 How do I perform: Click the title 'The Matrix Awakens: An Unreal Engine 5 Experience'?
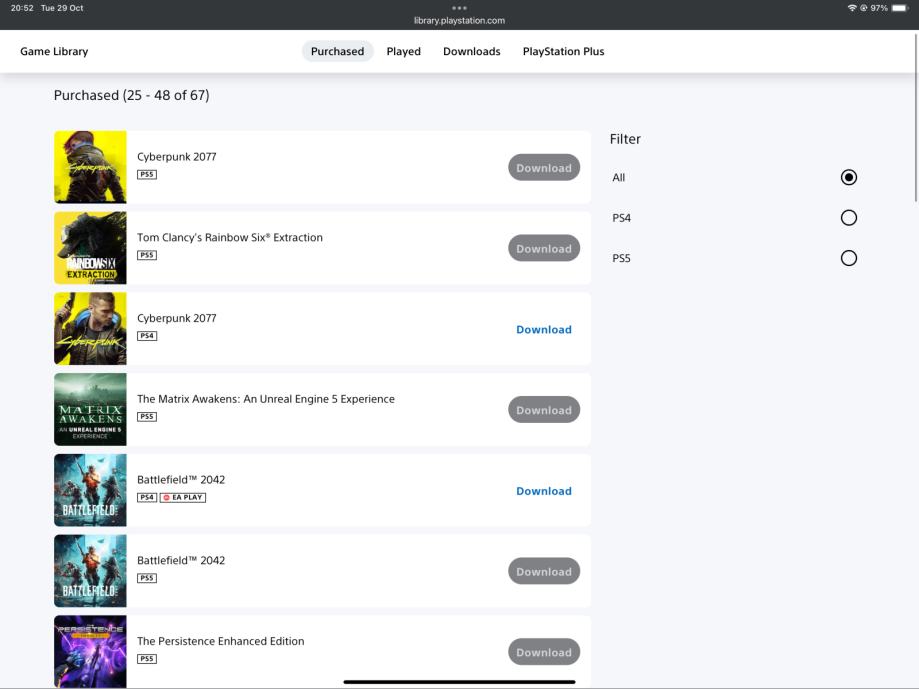(x=266, y=399)
